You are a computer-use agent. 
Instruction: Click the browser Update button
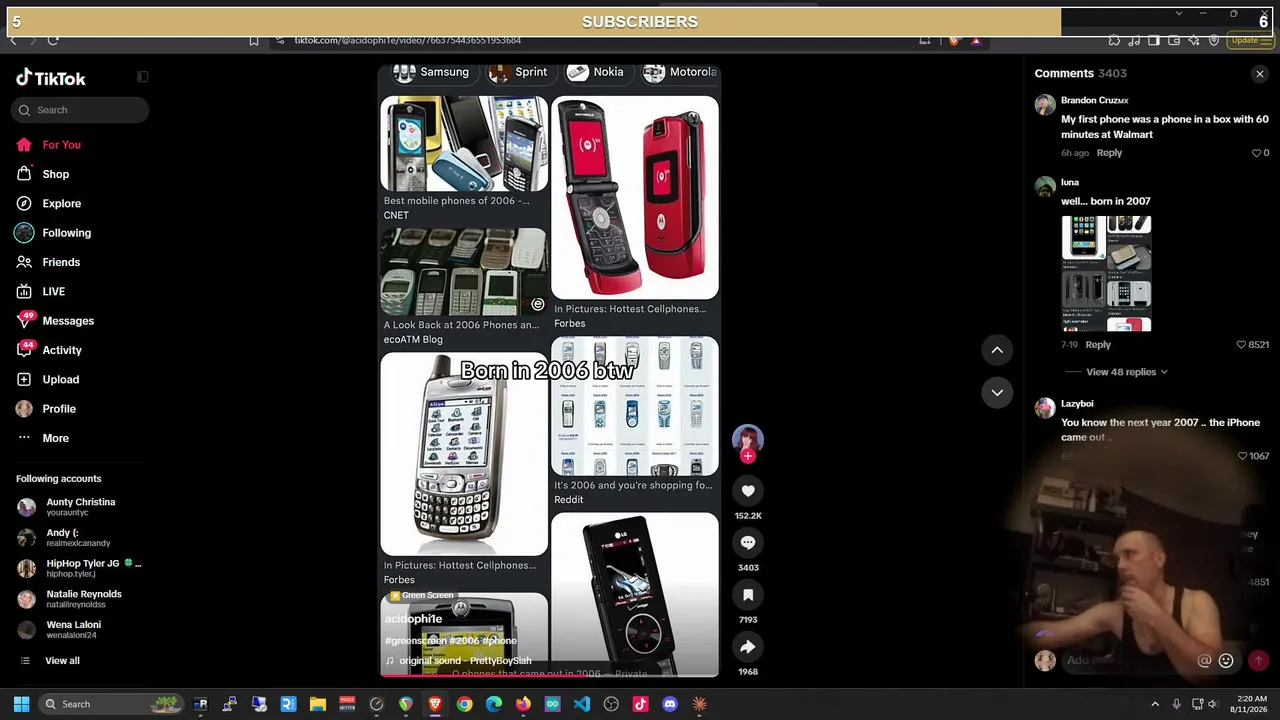(1249, 40)
